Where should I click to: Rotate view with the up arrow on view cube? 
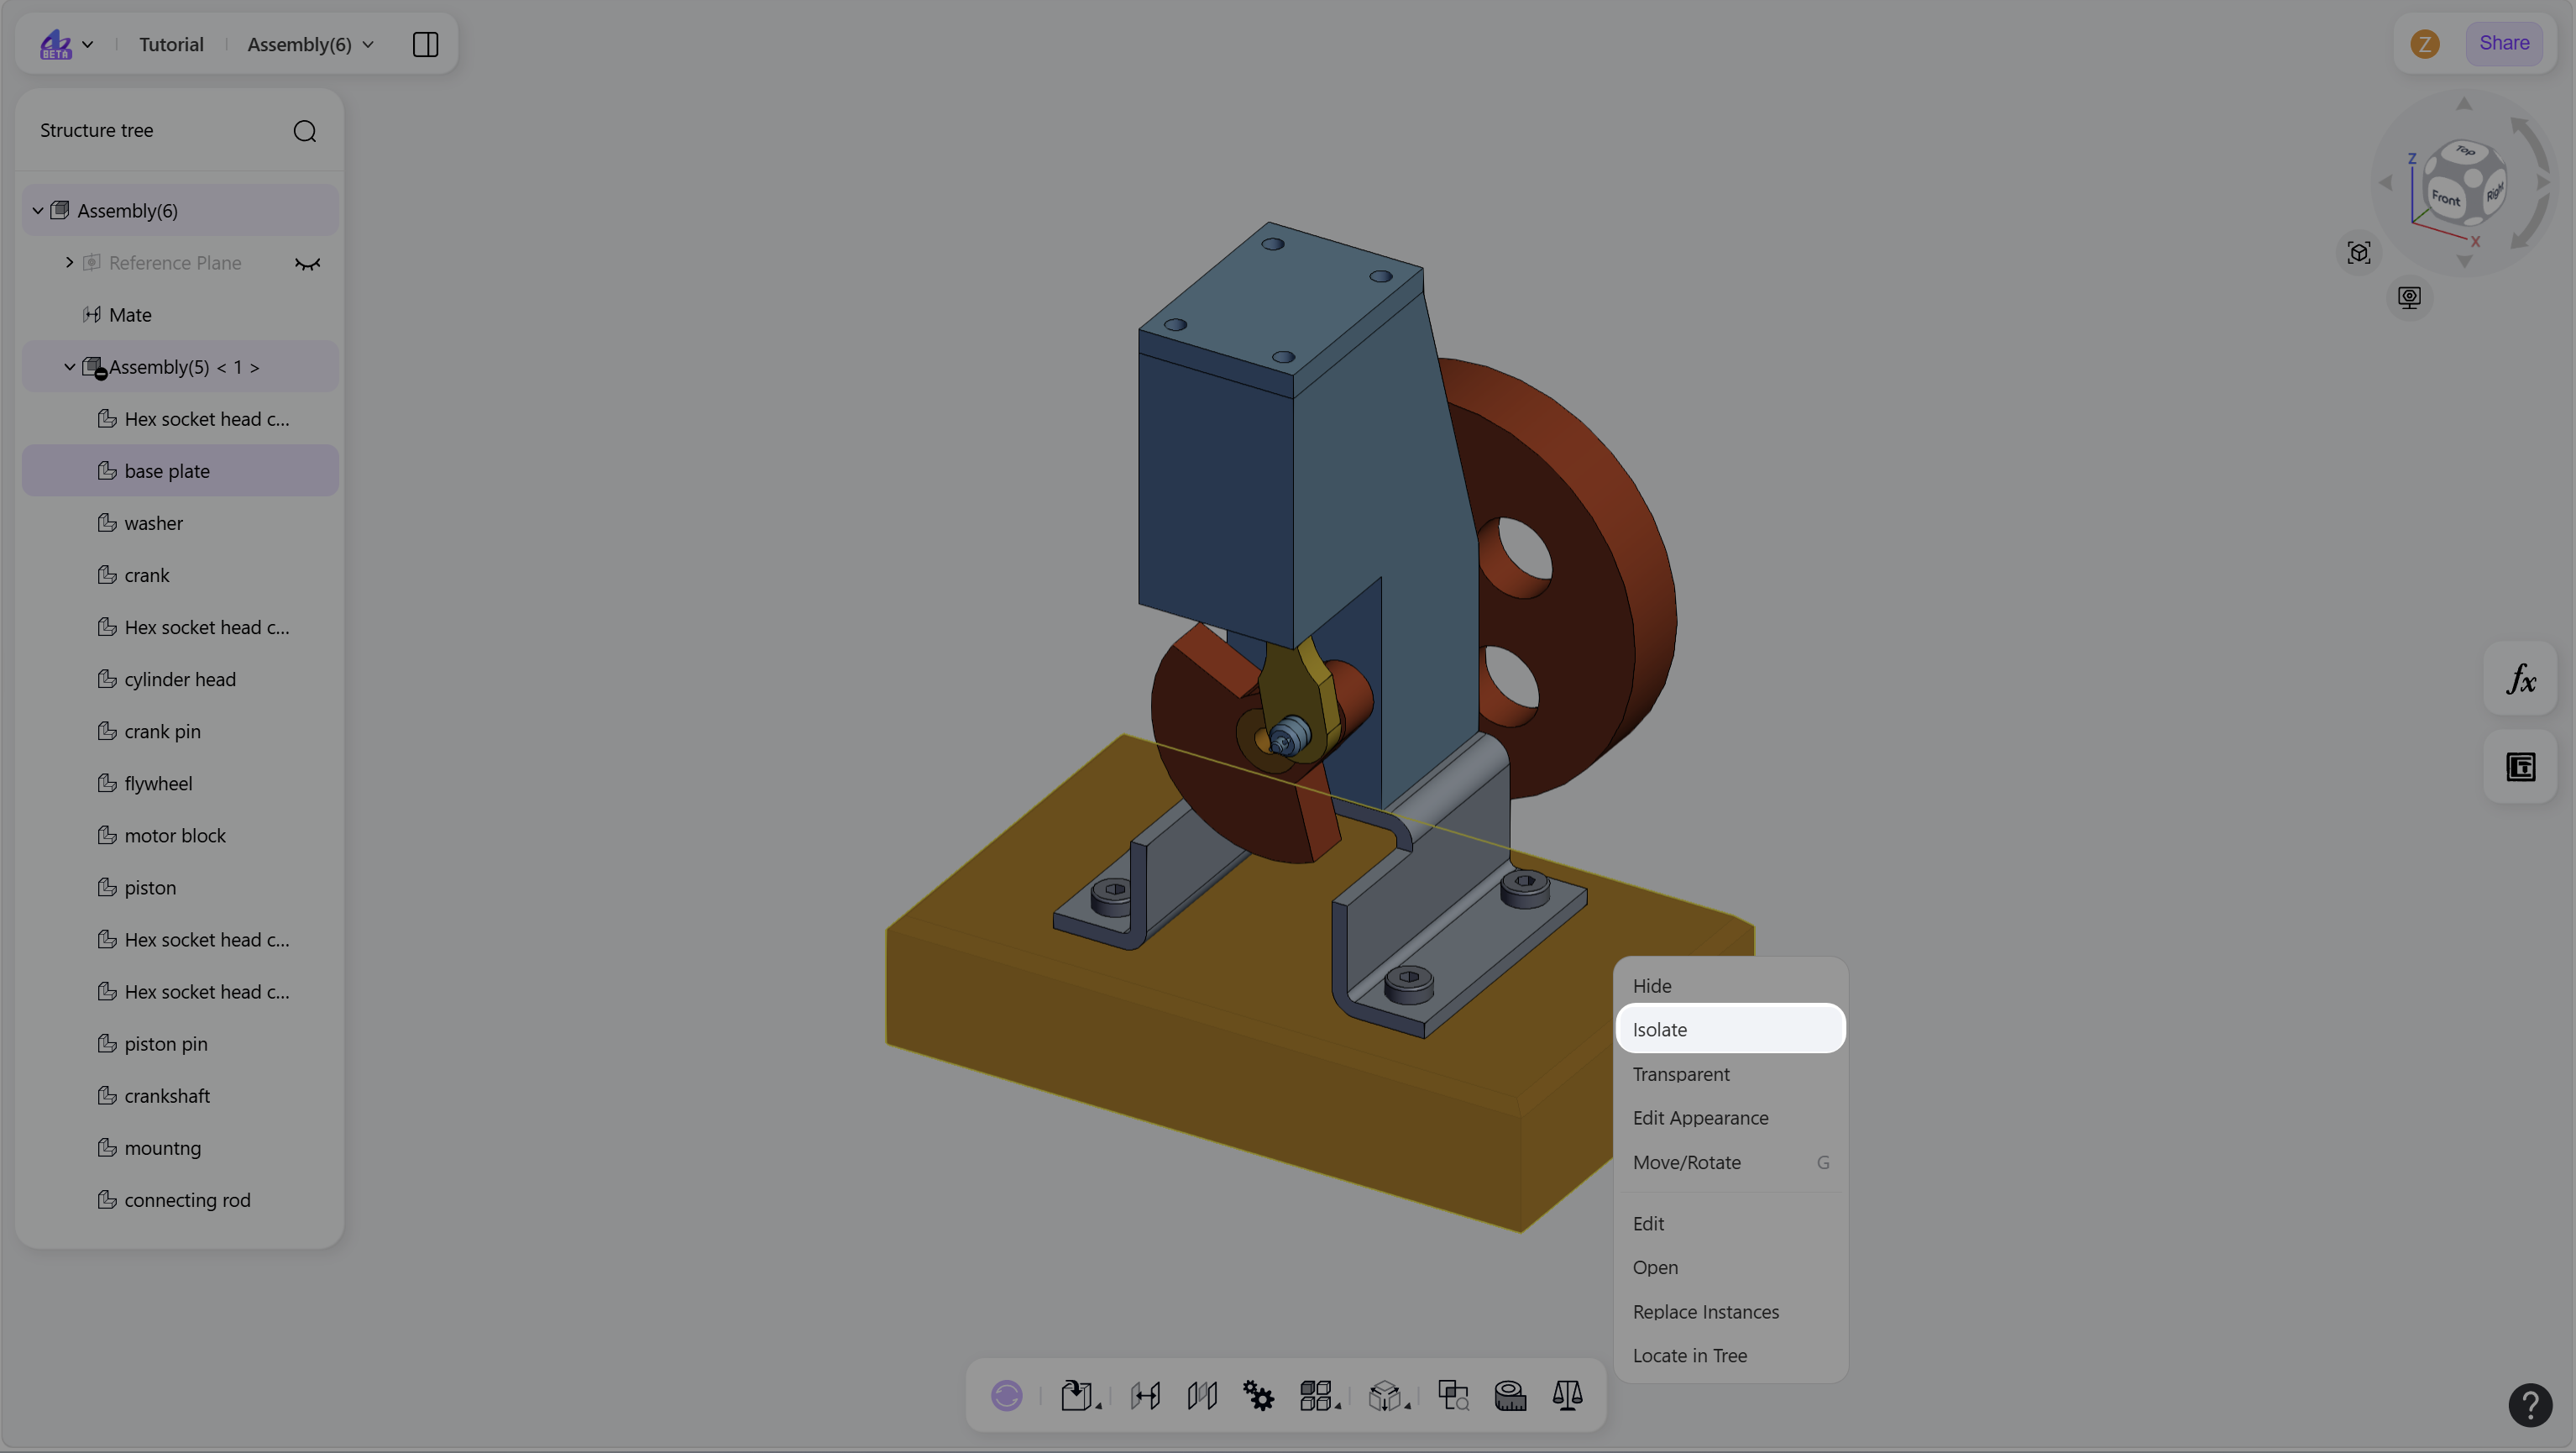[x=2464, y=104]
